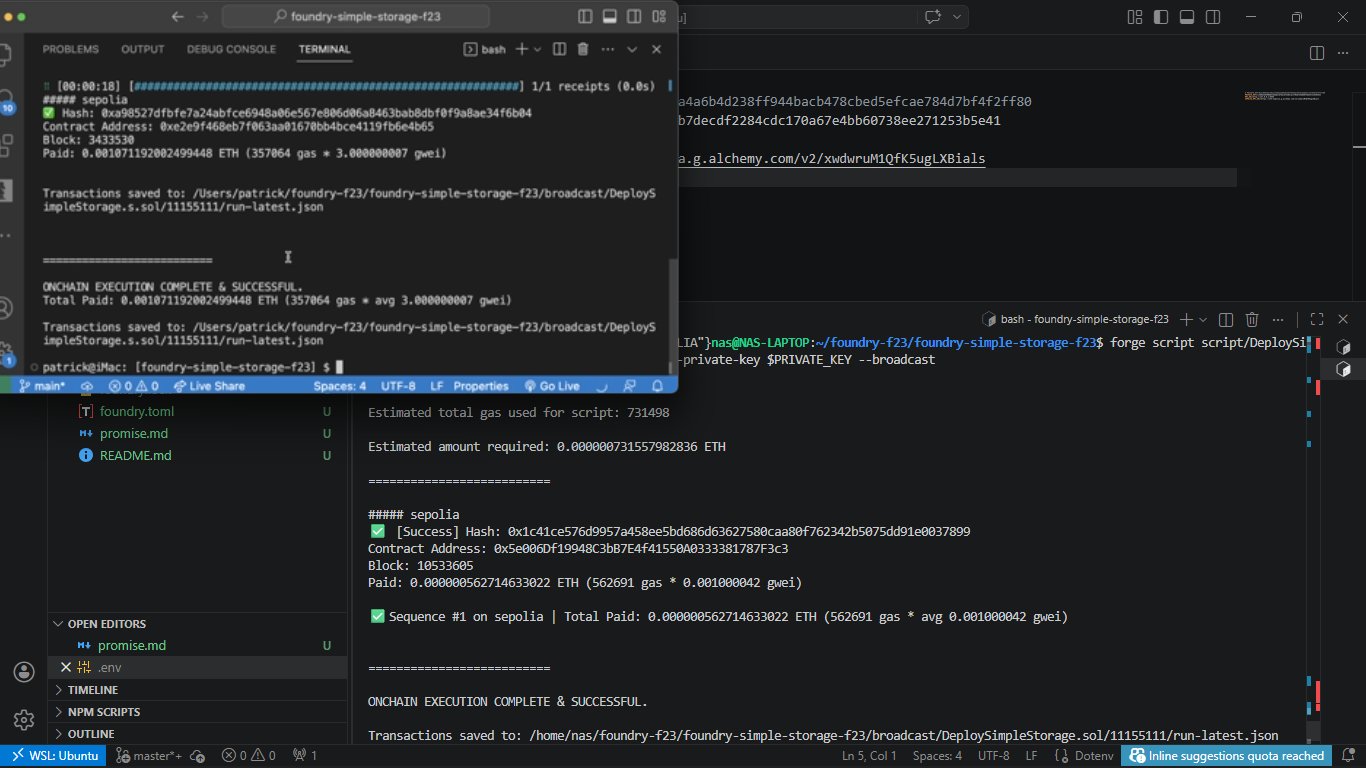1366x768 pixels.
Task: Close the .env file in Open Editors
Action: [66, 667]
